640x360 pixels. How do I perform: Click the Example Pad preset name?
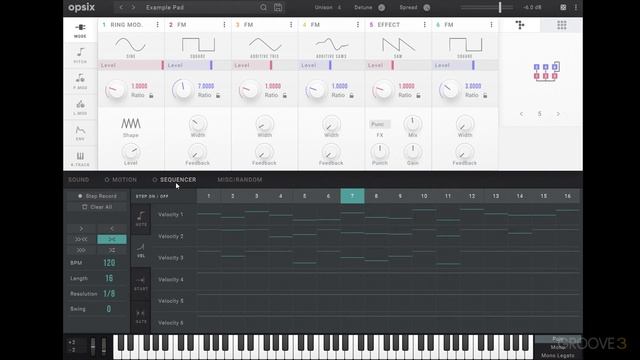click(x=165, y=7)
